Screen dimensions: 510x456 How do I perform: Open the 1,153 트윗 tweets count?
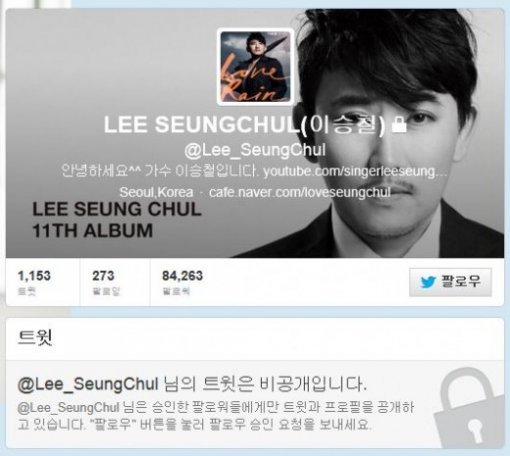click(34, 282)
